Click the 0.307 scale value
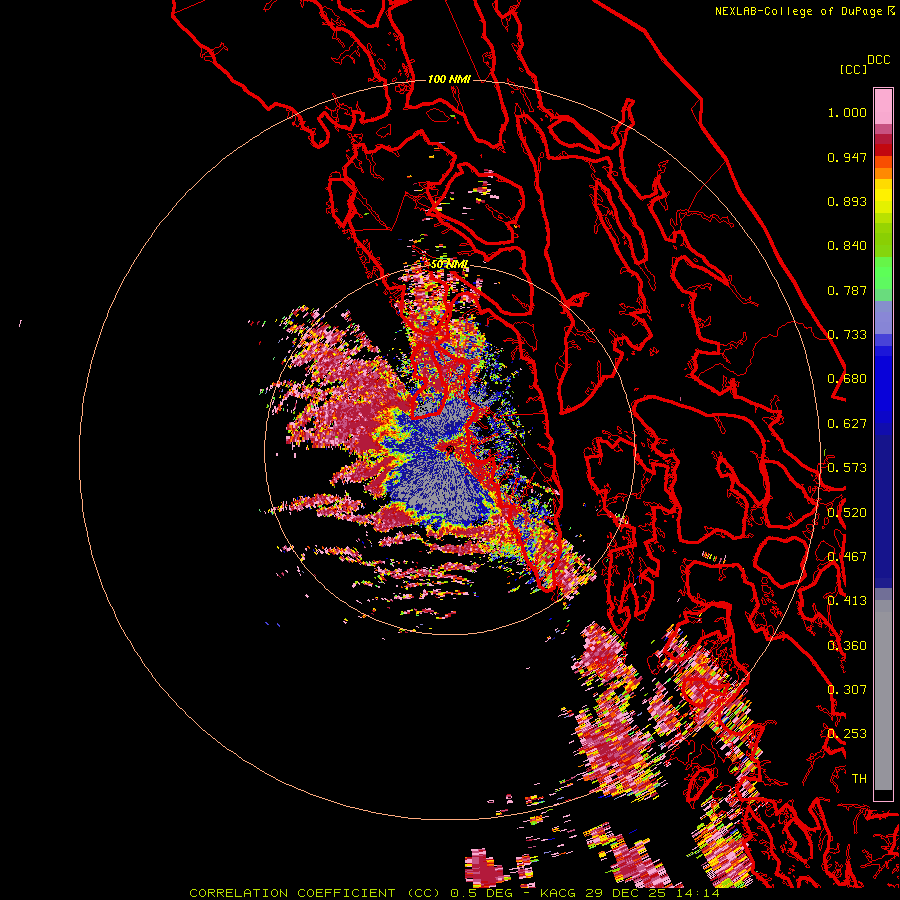900x900 pixels. pyautogui.click(x=847, y=690)
